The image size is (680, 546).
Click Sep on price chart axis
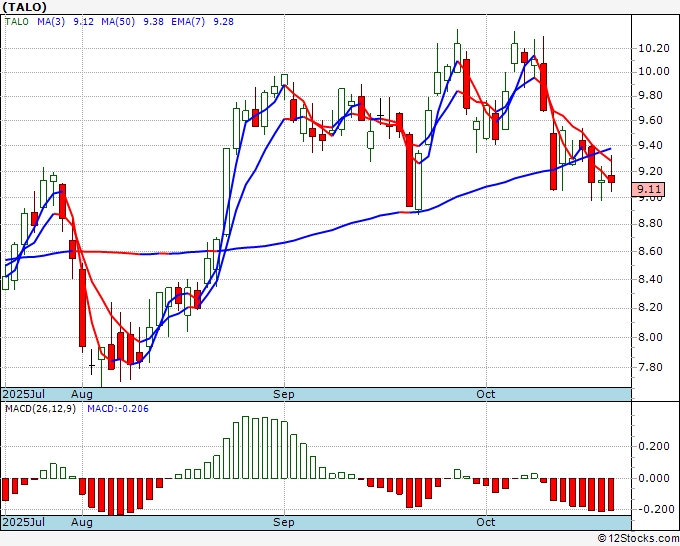pyautogui.click(x=284, y=394)
